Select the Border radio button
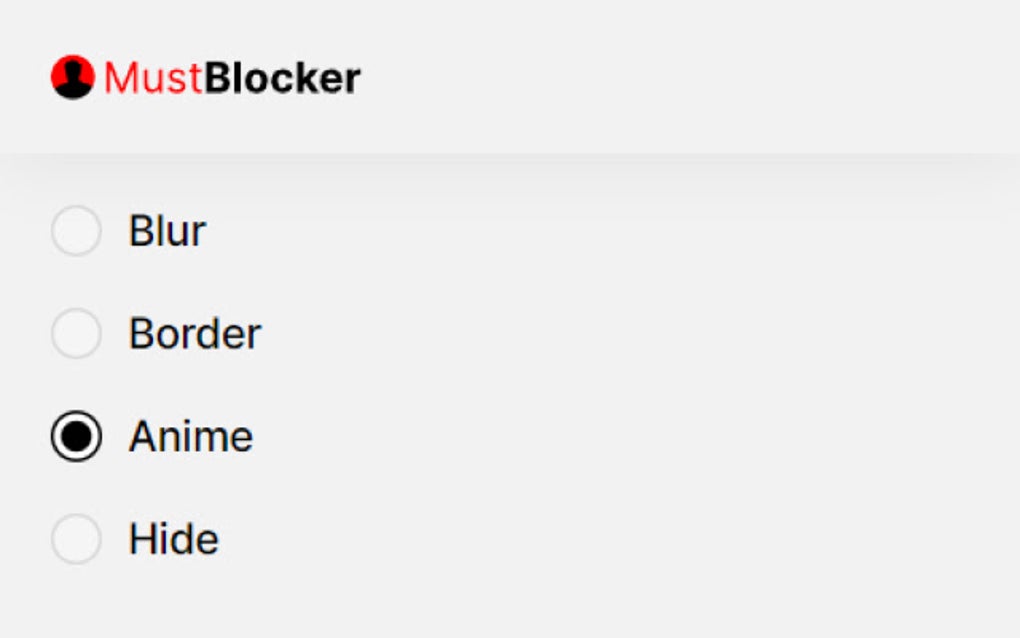This screenshot has width=1020, height=638. pyautogui.click(x=76, y=334)
